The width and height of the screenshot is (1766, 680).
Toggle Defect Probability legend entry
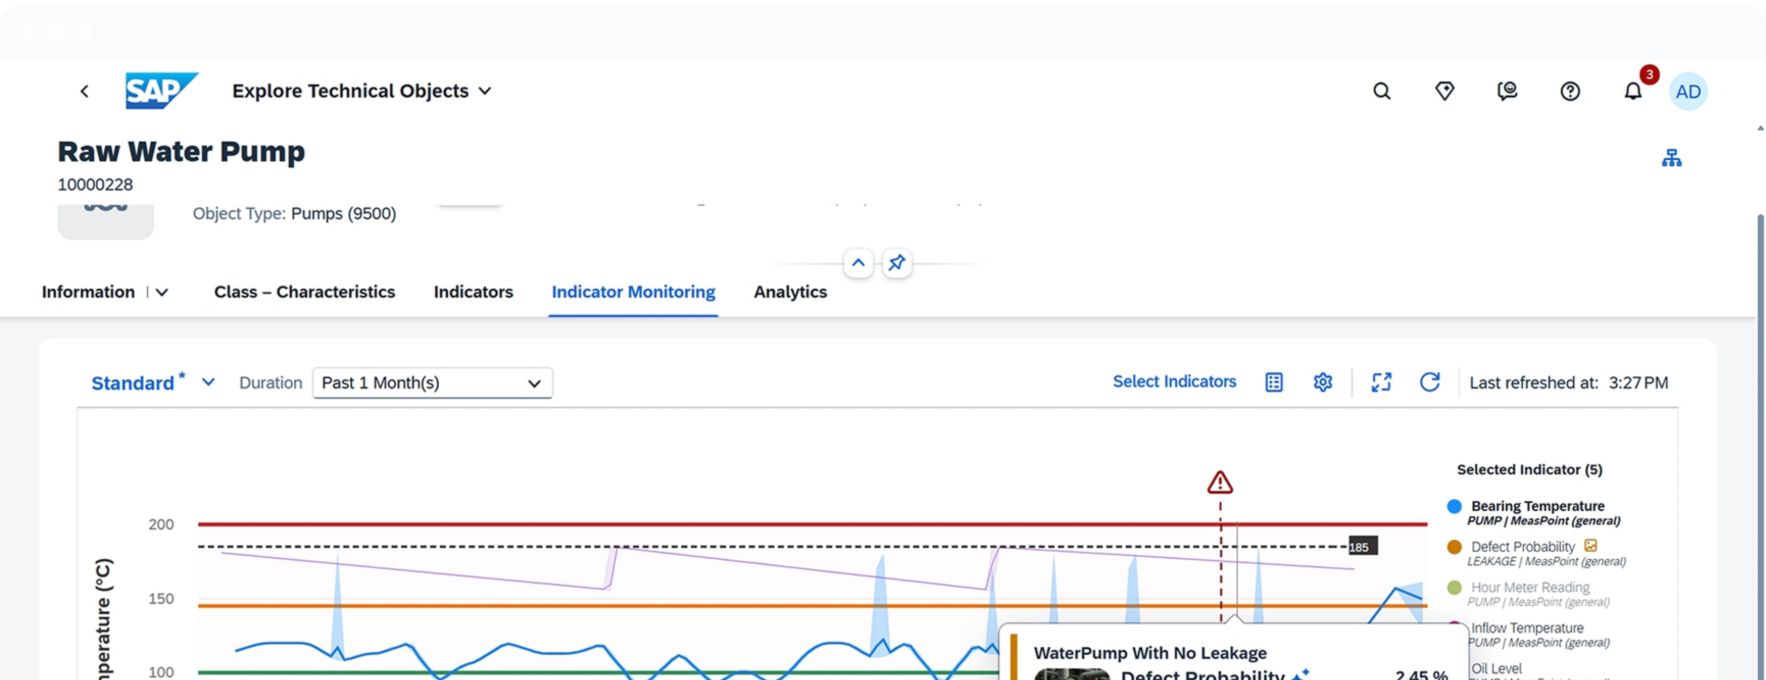tap(1522, 547)
